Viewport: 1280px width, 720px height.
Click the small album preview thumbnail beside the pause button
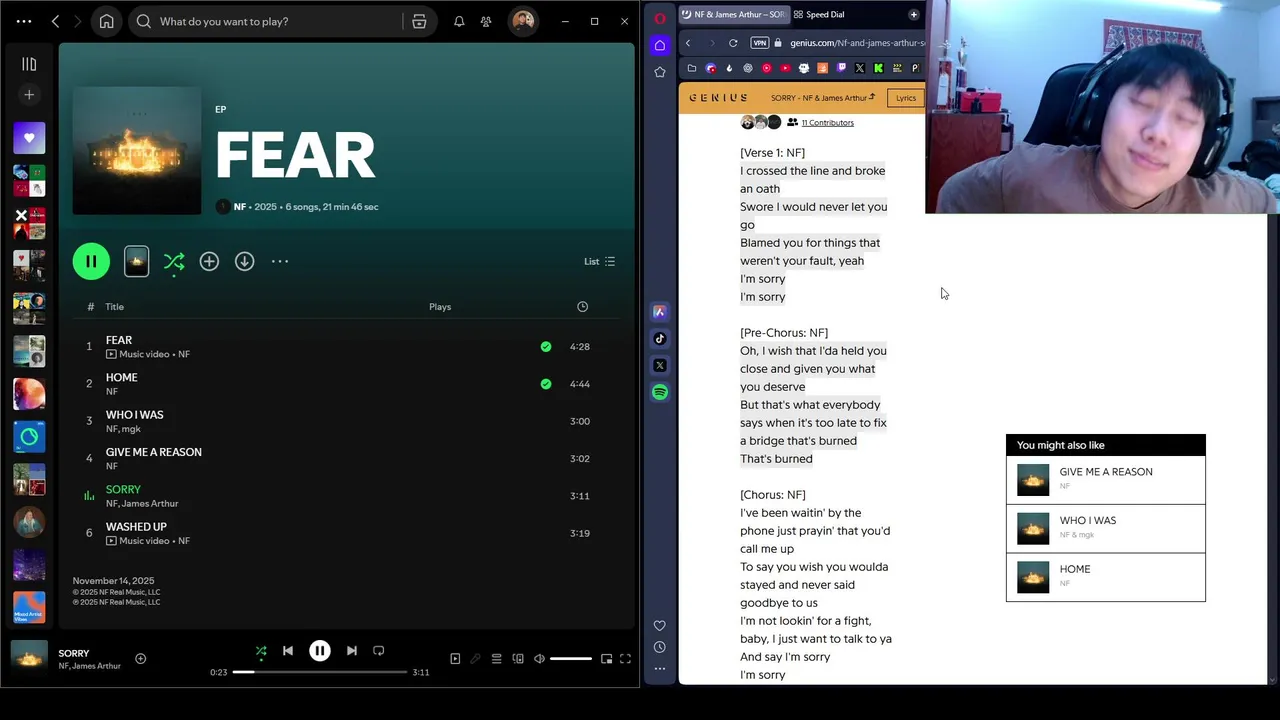pyautogui.click(x=137, y=261)
